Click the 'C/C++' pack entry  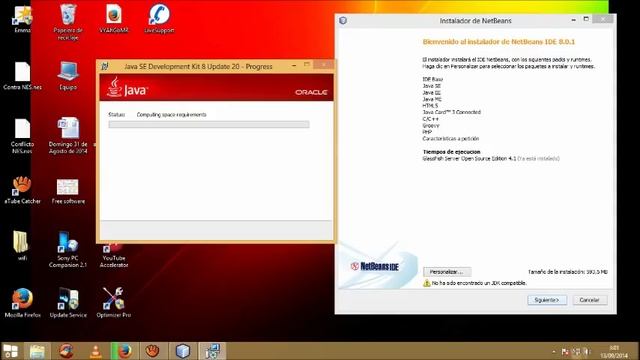pos(431,119)
